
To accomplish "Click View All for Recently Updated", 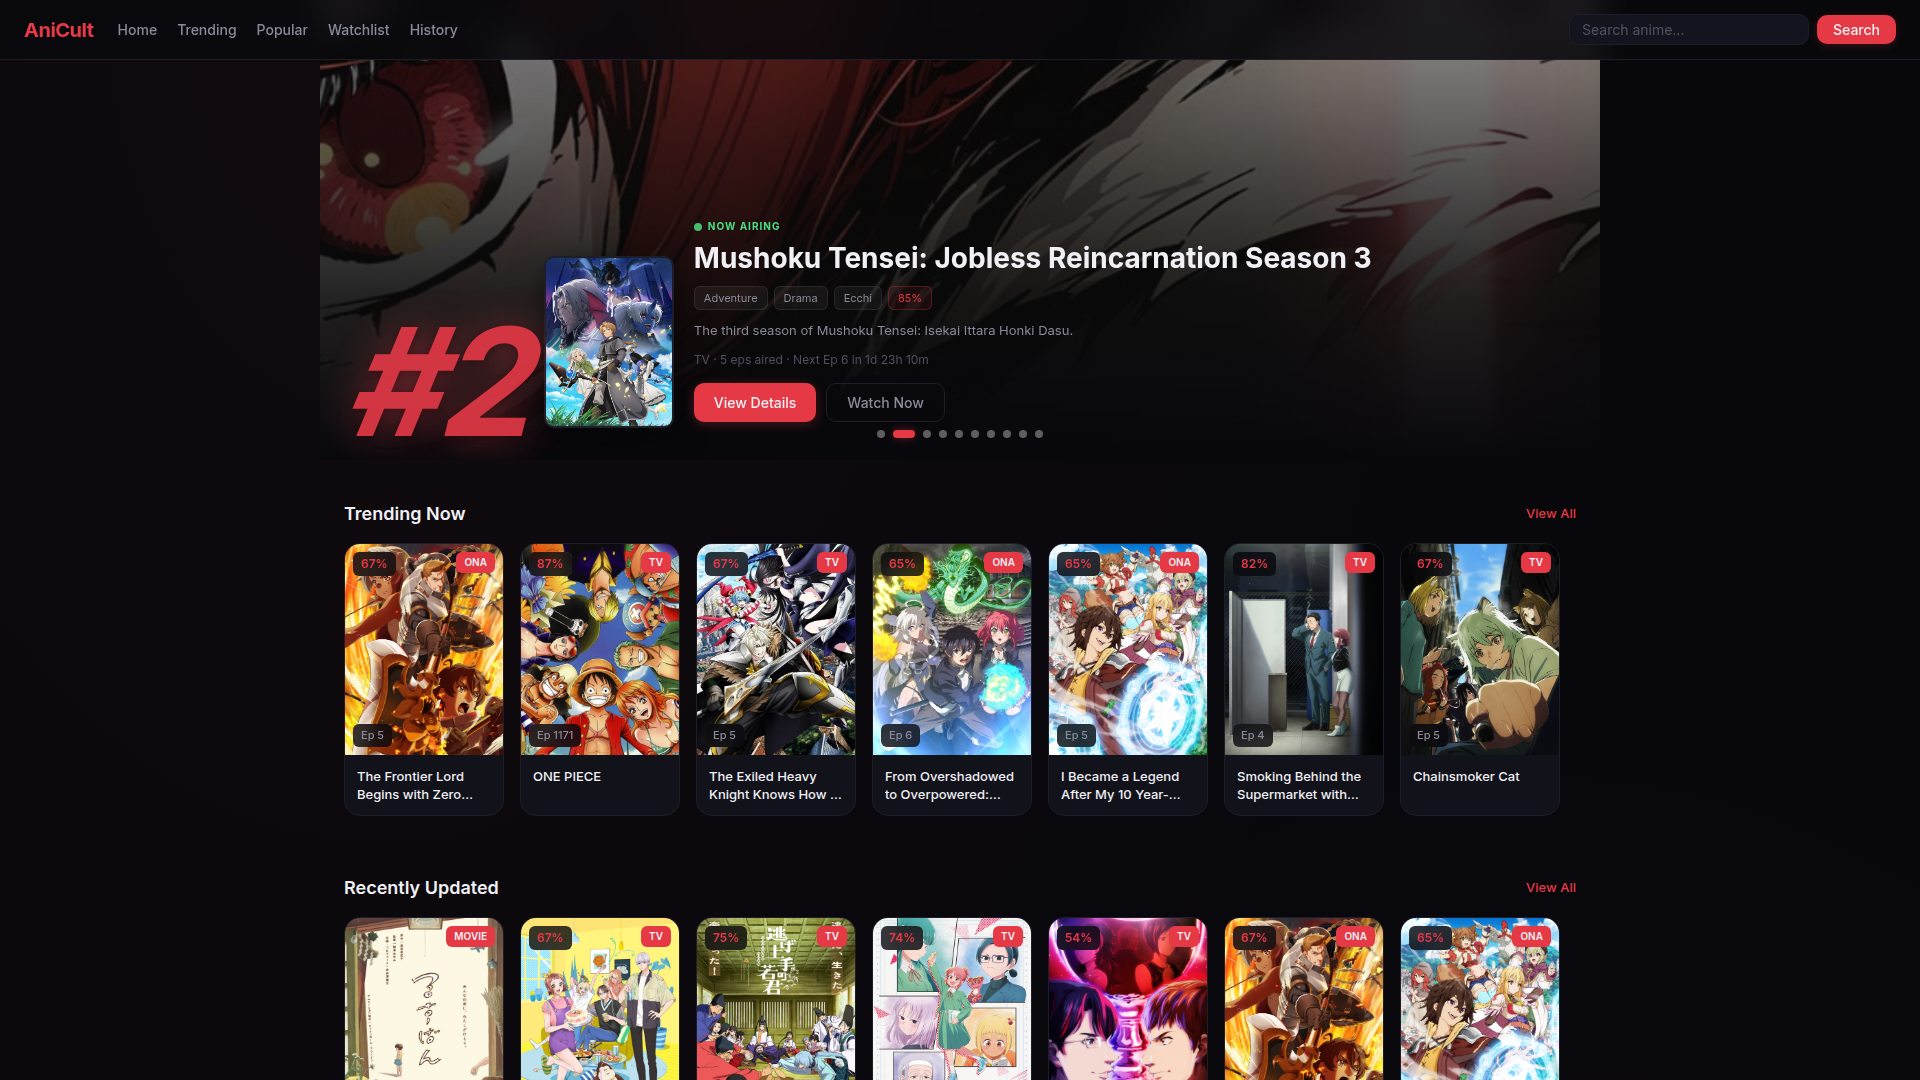I will point(1551,888).
